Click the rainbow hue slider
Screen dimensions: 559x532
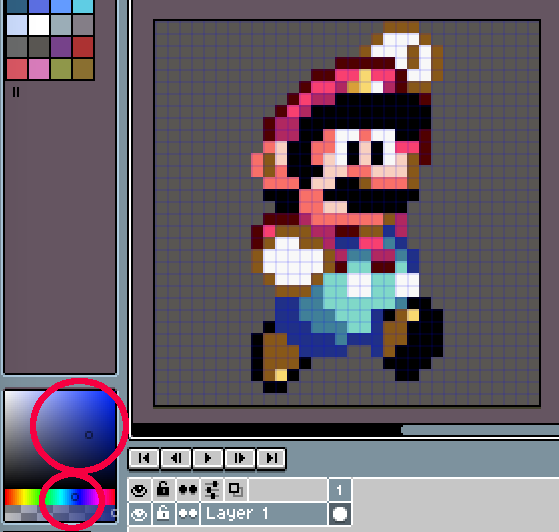(60, 497)
